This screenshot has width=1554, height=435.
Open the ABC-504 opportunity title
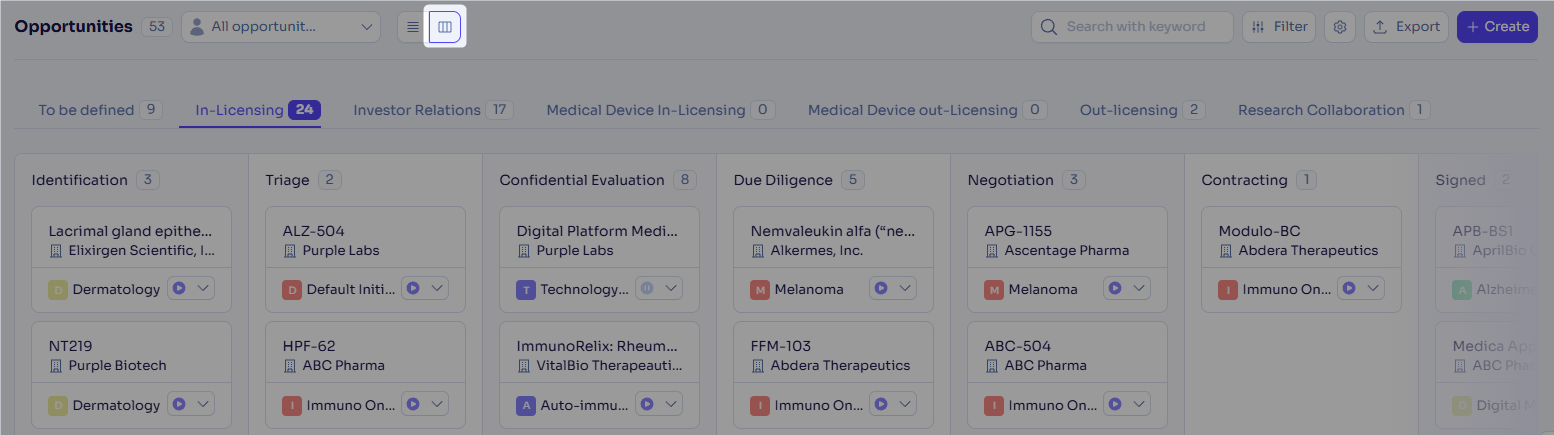pyautogui.click(x=1018, y=346)
